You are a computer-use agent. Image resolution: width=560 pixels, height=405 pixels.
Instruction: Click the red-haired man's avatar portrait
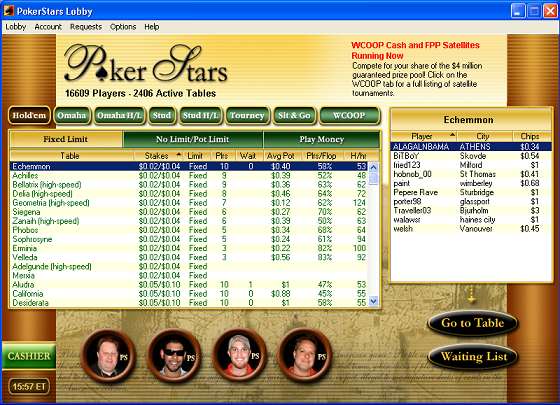pyautogui.click(x=109, y=356)
